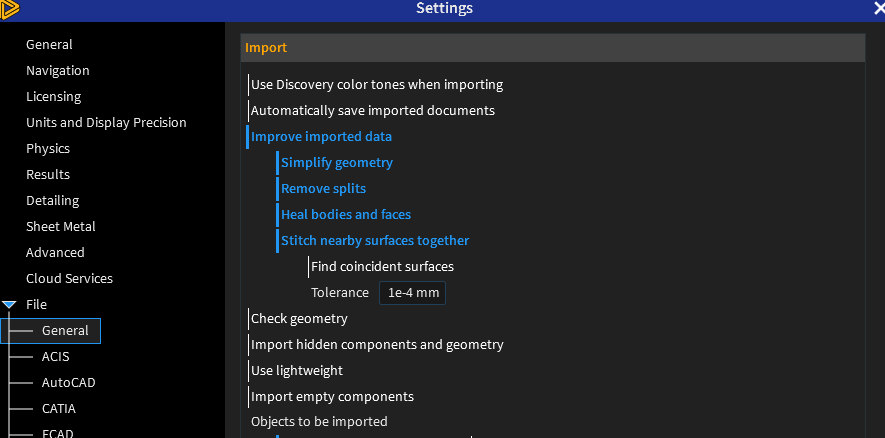Enable Automatically save imported documents

point(372,111)
